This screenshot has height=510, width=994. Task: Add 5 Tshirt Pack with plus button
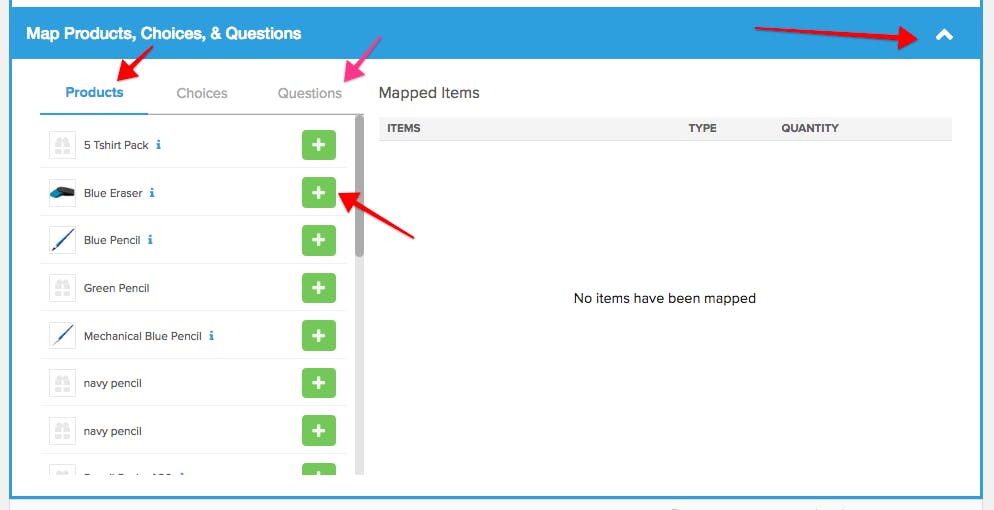[x=318, y=145]
